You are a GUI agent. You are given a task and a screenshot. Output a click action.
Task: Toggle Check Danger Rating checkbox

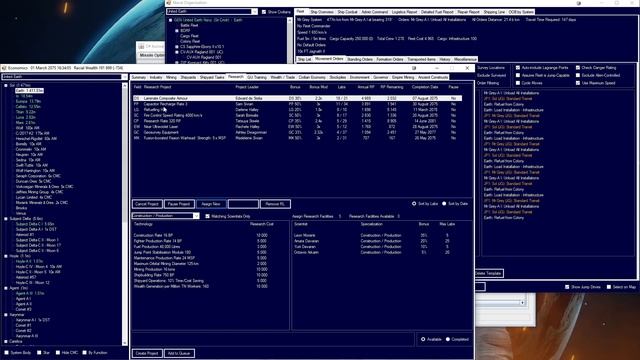(x=578, y=68)
